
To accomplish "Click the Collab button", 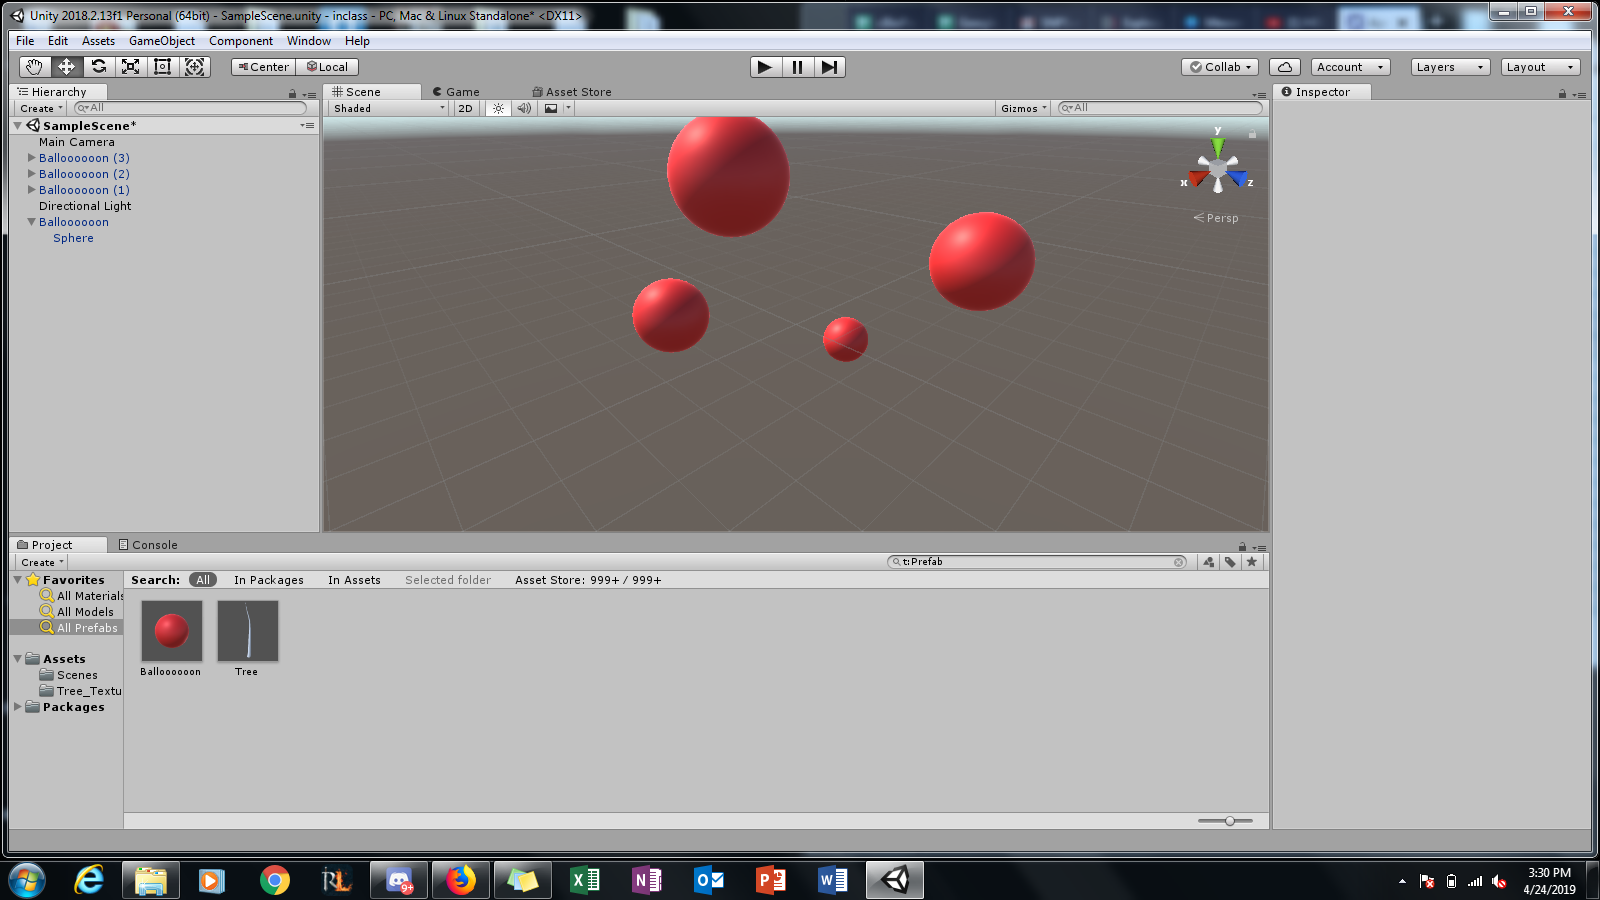I will pos(1220,67).
